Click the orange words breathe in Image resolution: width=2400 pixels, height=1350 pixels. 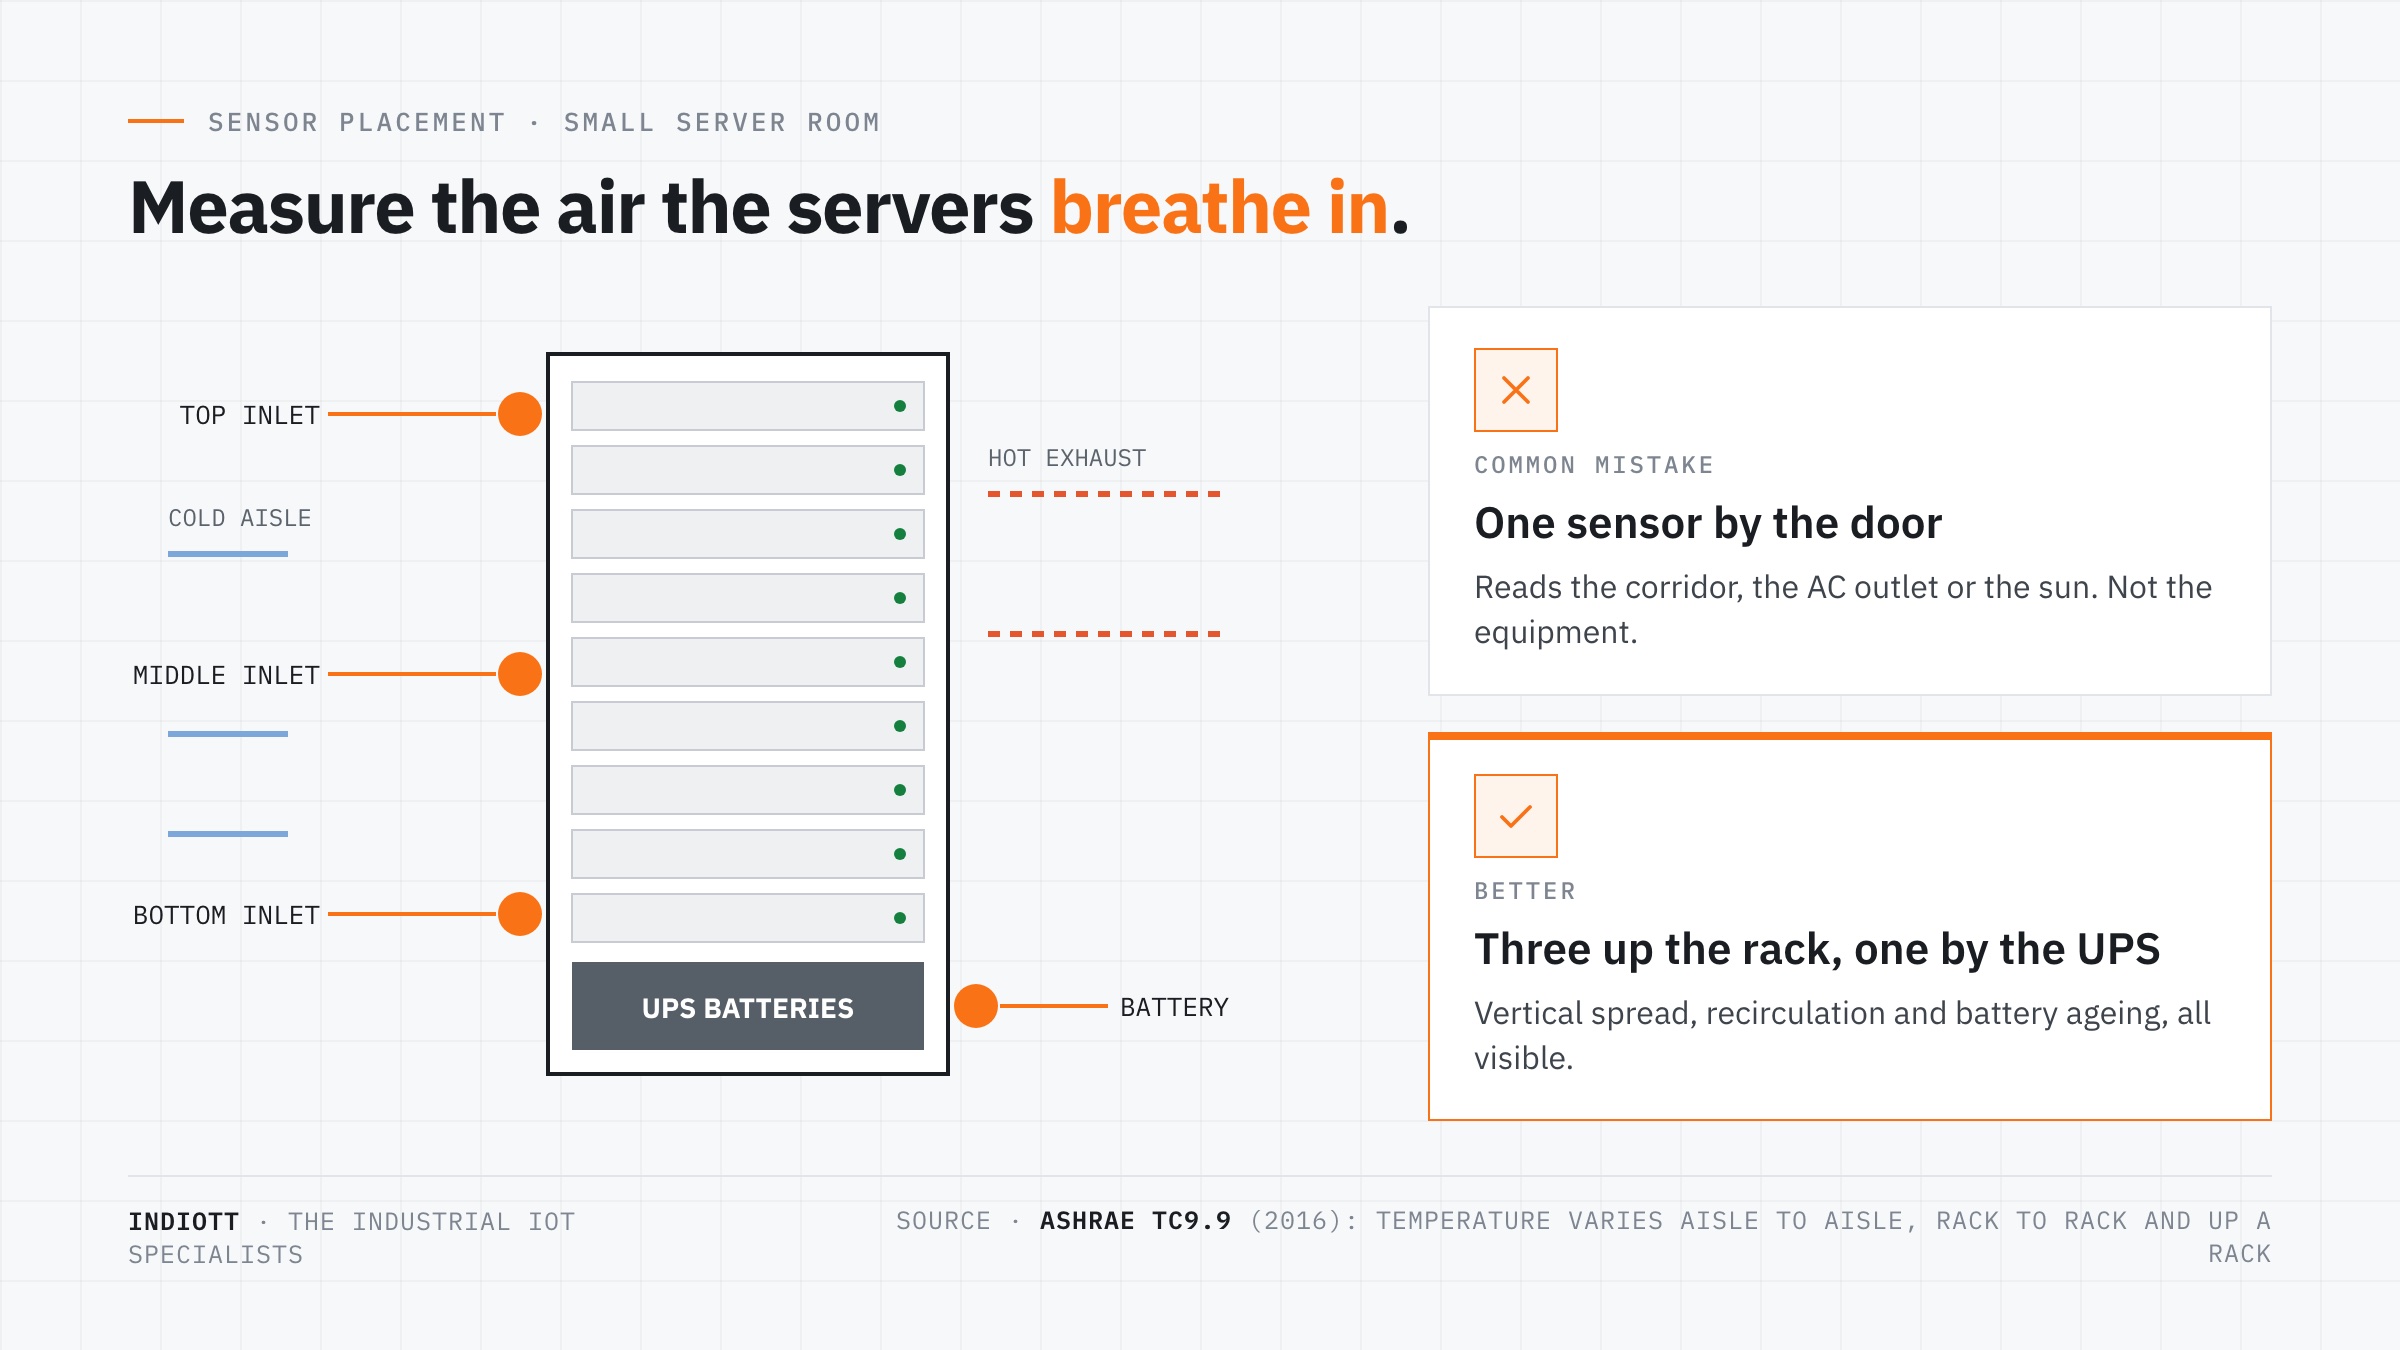1220,208
